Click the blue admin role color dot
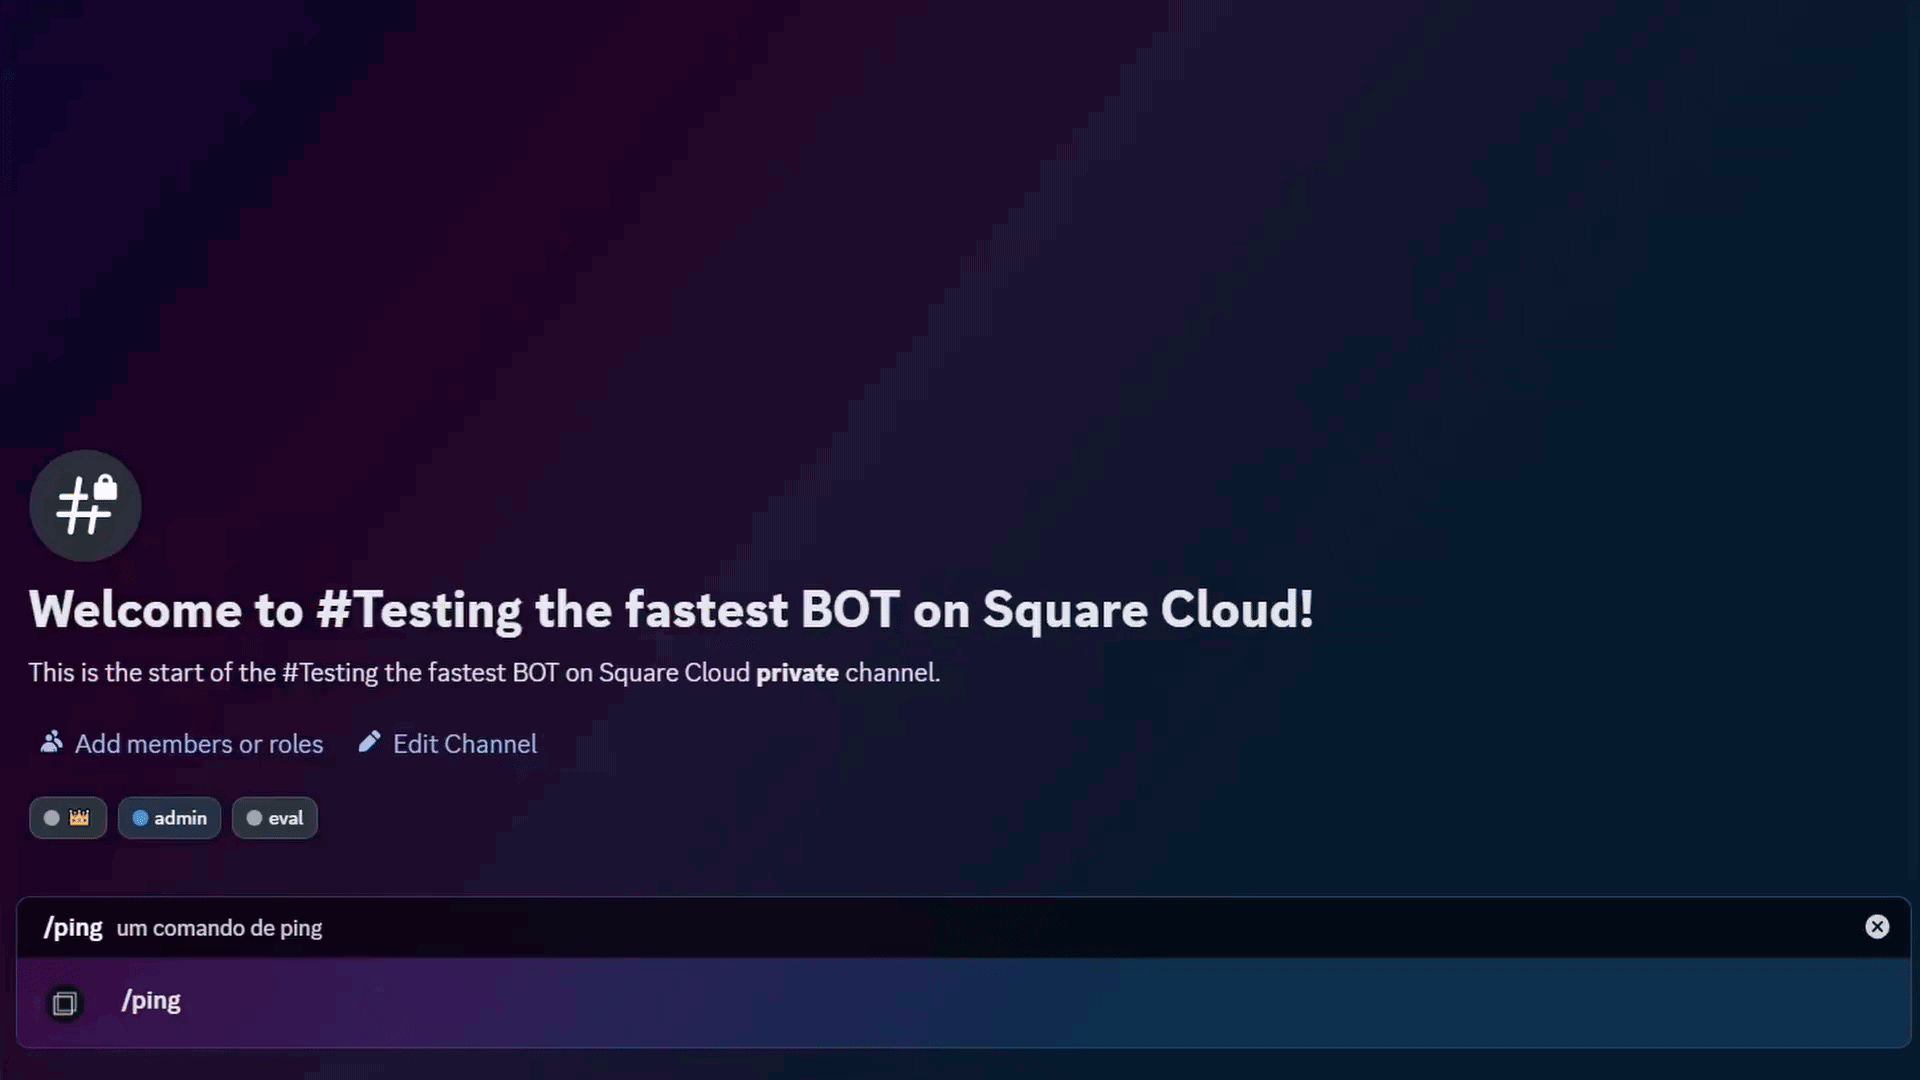The image size is (1920, 1080). (x=141, y=818)
